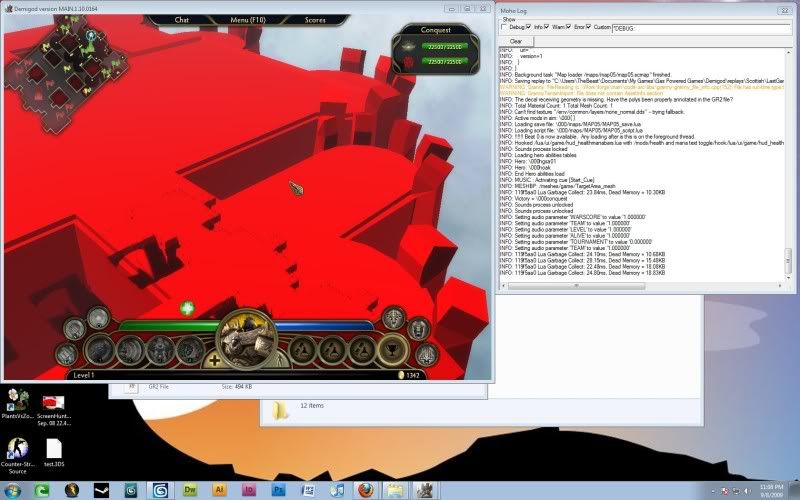Click the top Conquest citadel health bar
The width and height of the screenshot is (800, 500).
(444, 47)
